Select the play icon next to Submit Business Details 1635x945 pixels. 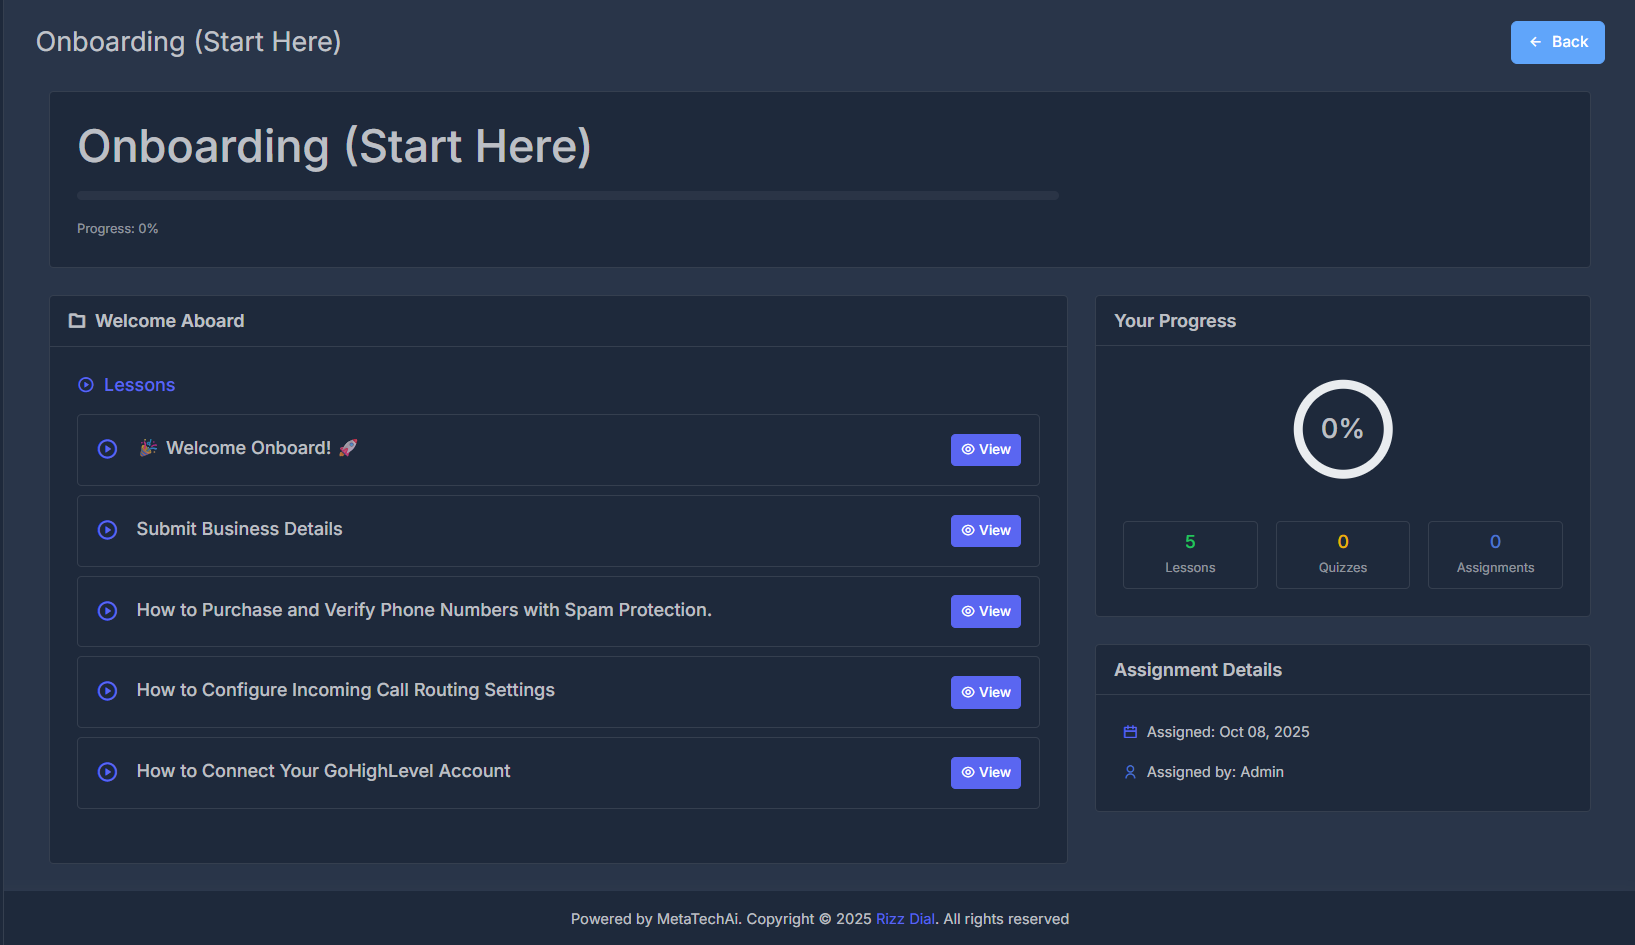pos(107,530)
